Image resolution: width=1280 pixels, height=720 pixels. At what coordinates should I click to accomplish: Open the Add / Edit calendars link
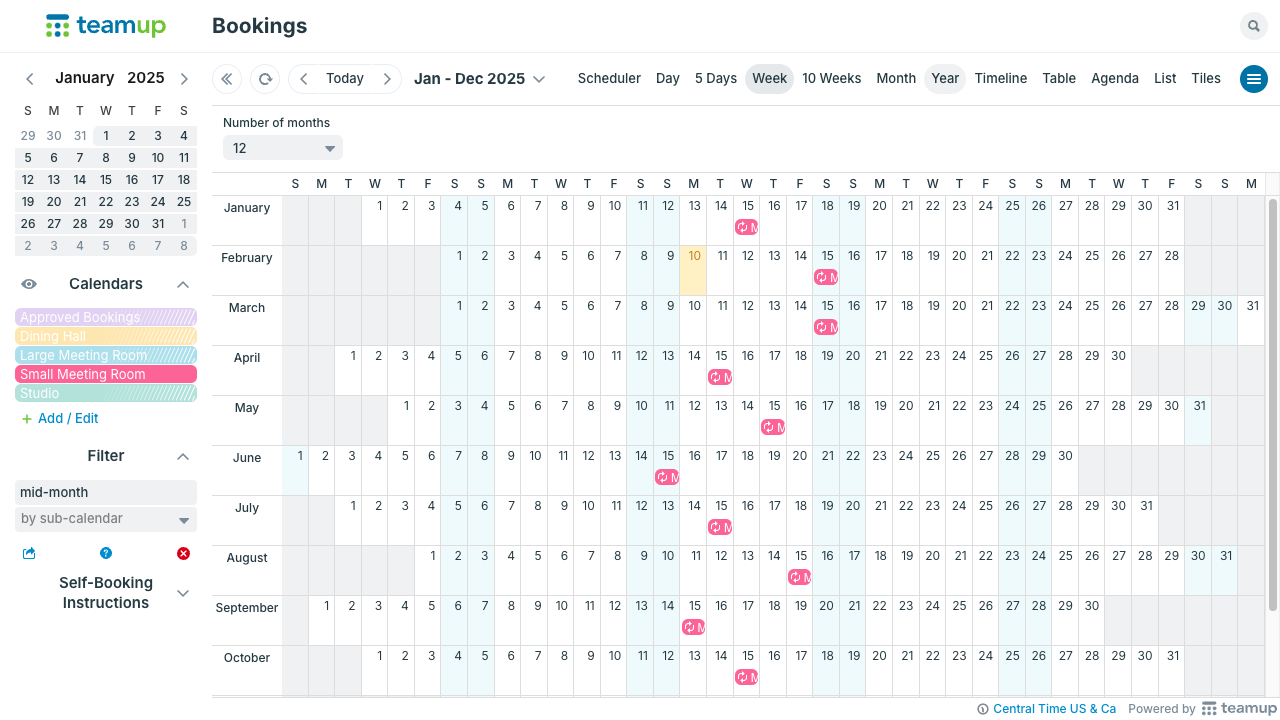[x=68, y=419]
